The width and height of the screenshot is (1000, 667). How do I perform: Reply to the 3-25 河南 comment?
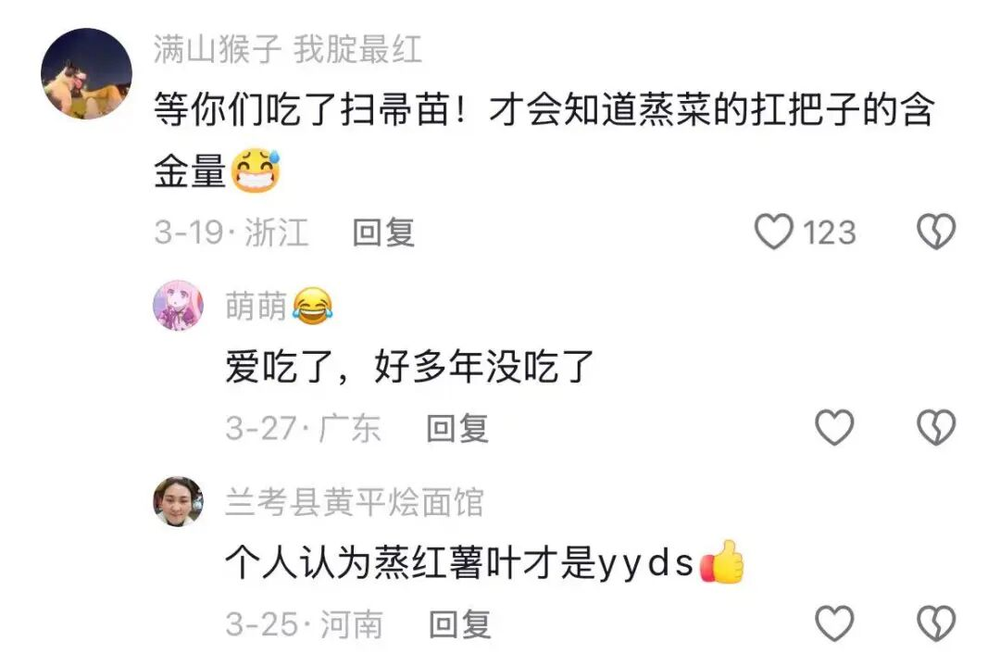click(459, 624)
